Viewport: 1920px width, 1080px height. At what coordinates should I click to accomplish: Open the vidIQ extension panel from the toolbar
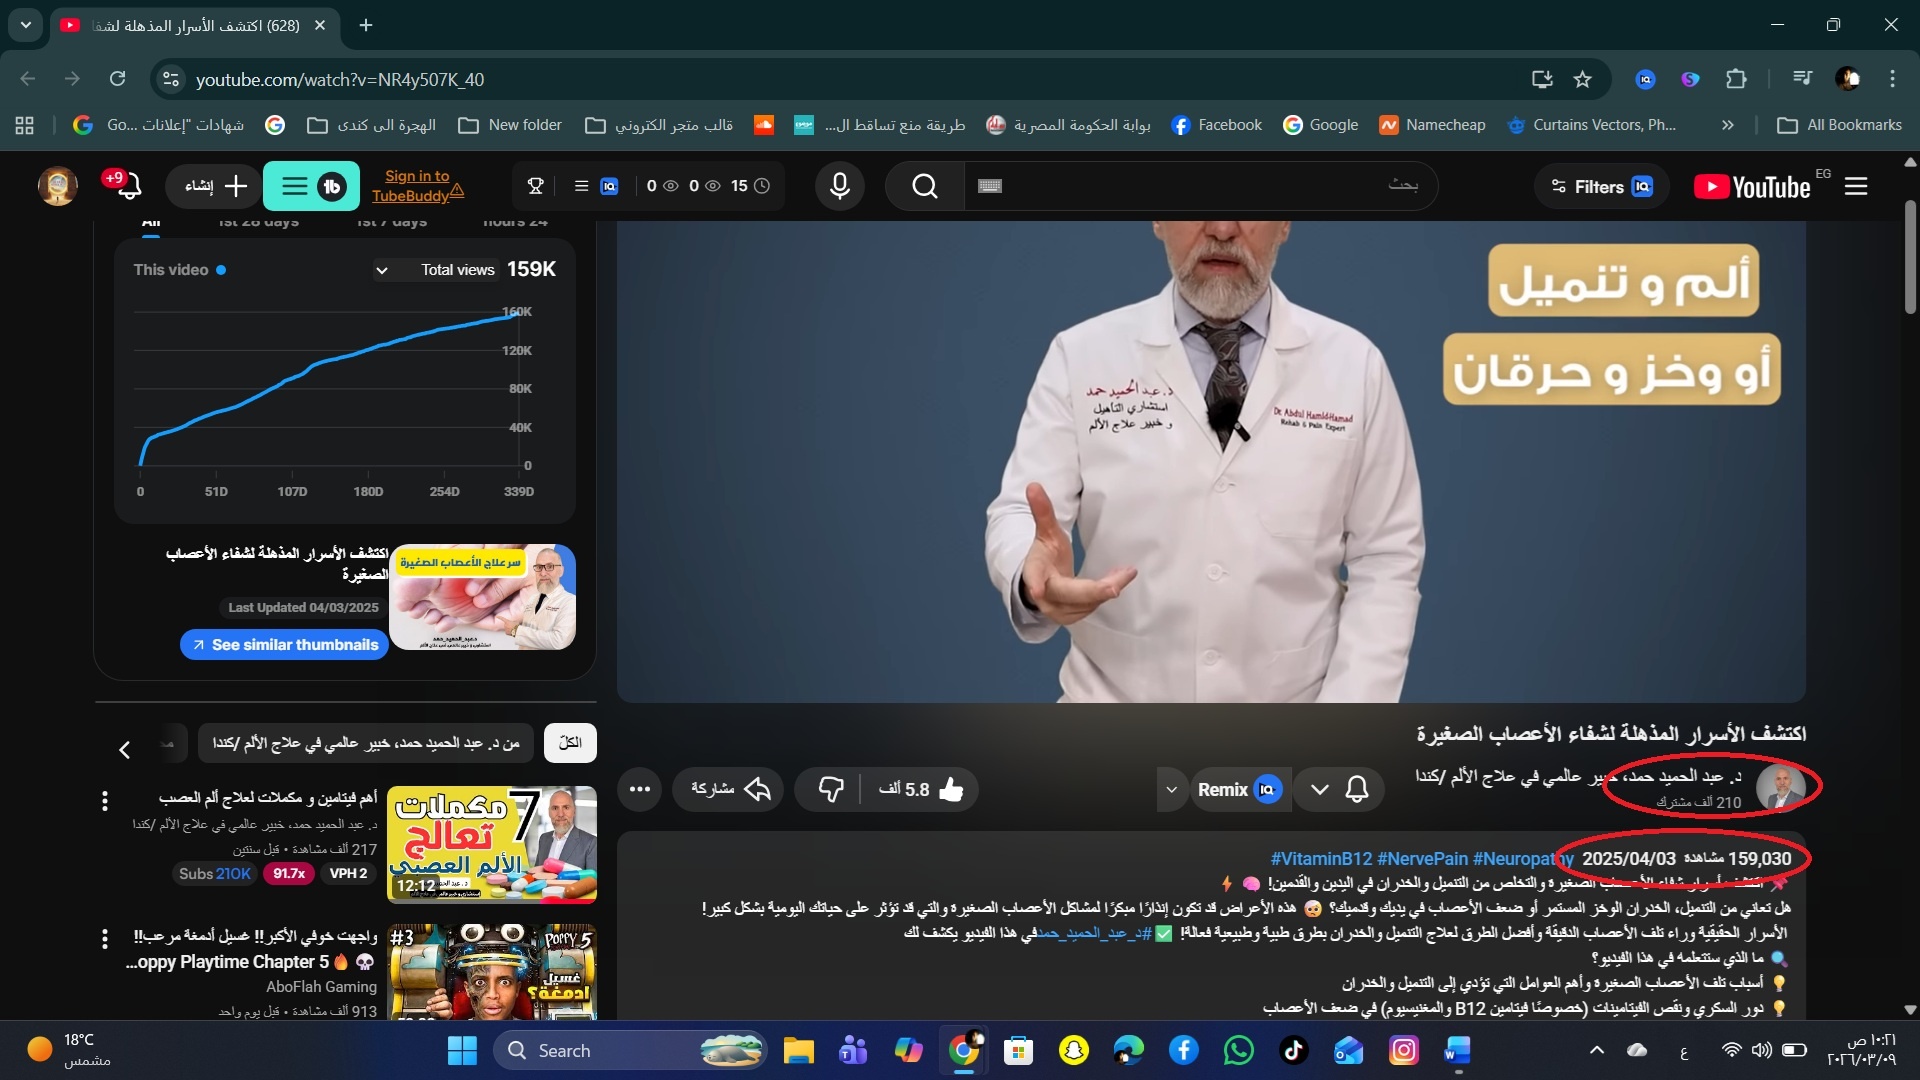coord(1644,79)
